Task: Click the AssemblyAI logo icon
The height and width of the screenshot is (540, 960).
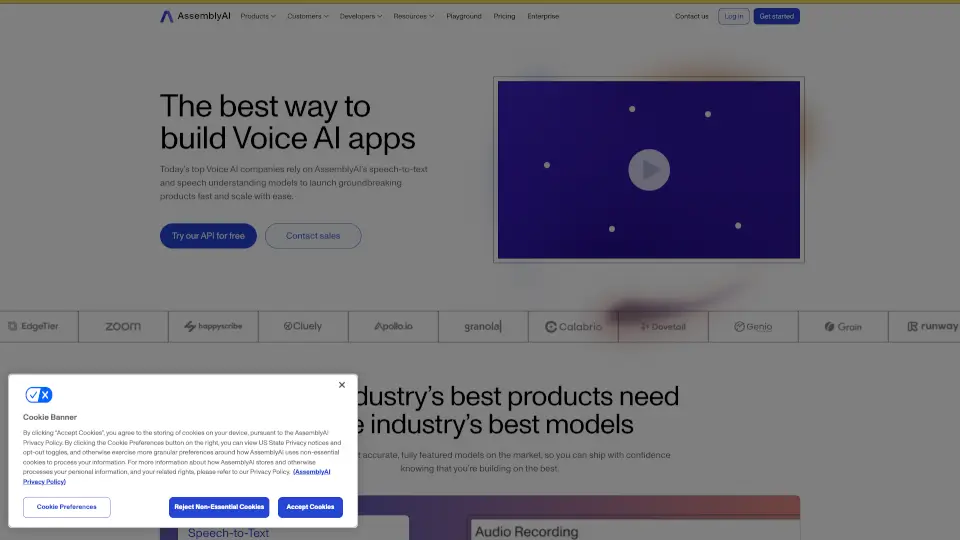Action: (x=167, y=16)
